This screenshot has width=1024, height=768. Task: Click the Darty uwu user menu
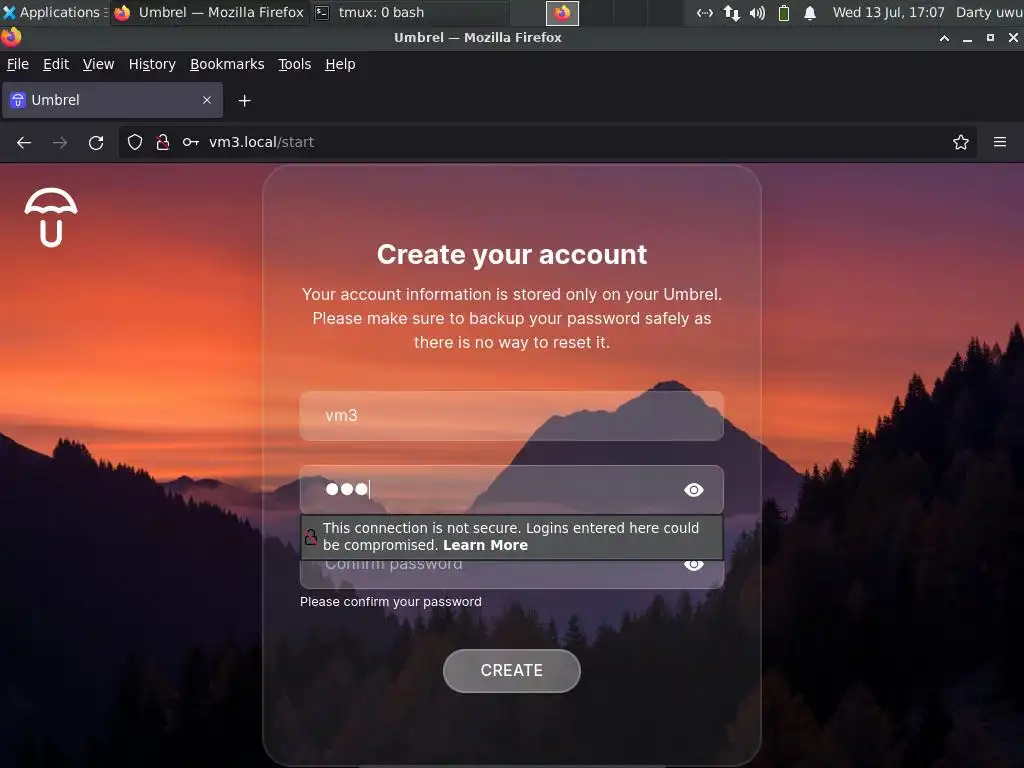[x=989, y=12]
